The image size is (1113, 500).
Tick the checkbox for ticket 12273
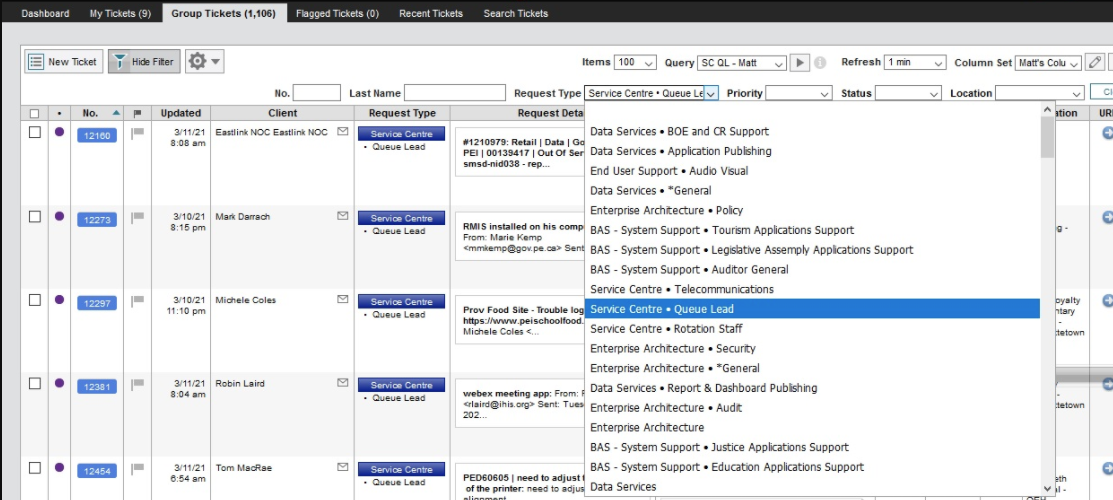point(35,217)
